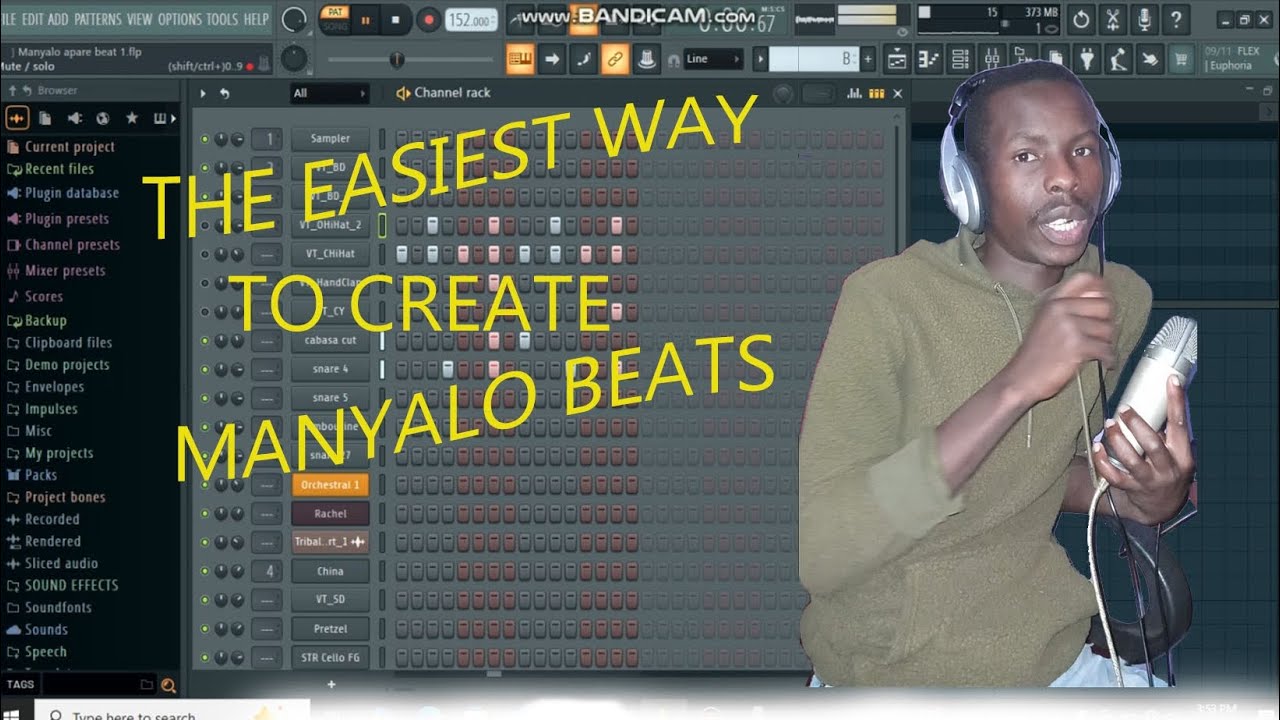Click the channel rack step/keyboard view icon
This screenshot has height=720, width=1280.
[876, 93]
